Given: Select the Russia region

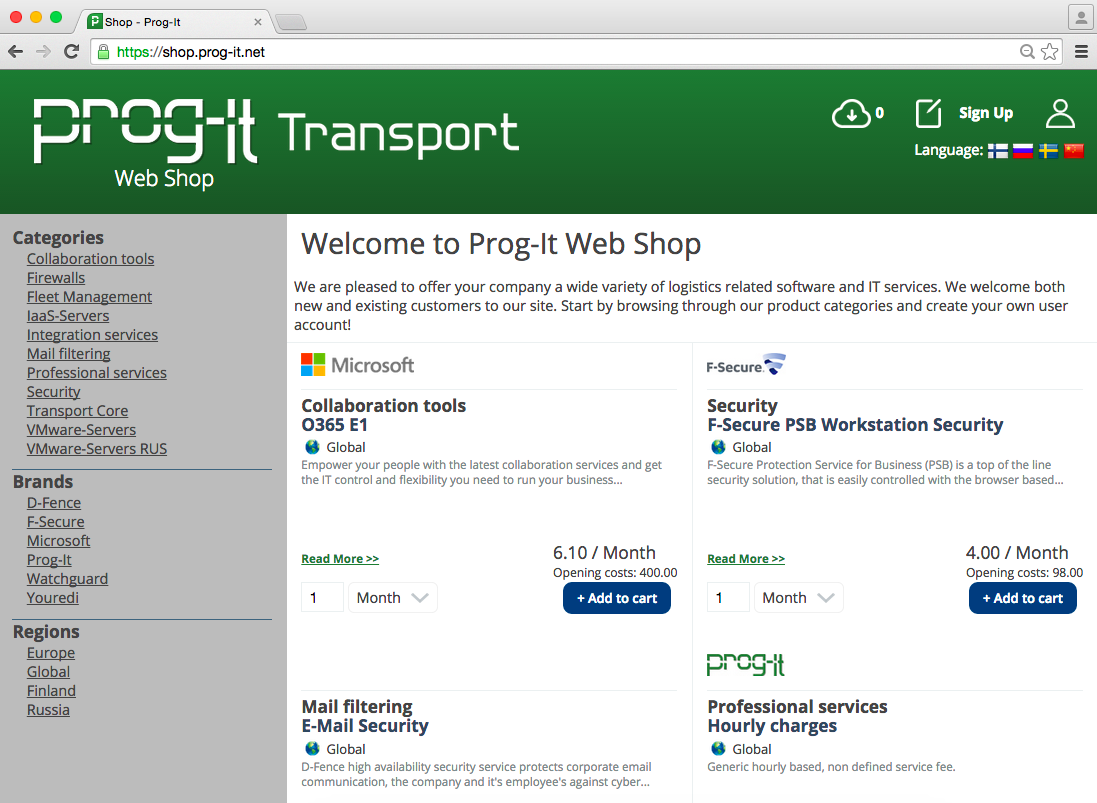Looking at the screenshot, I should [48, 709].
